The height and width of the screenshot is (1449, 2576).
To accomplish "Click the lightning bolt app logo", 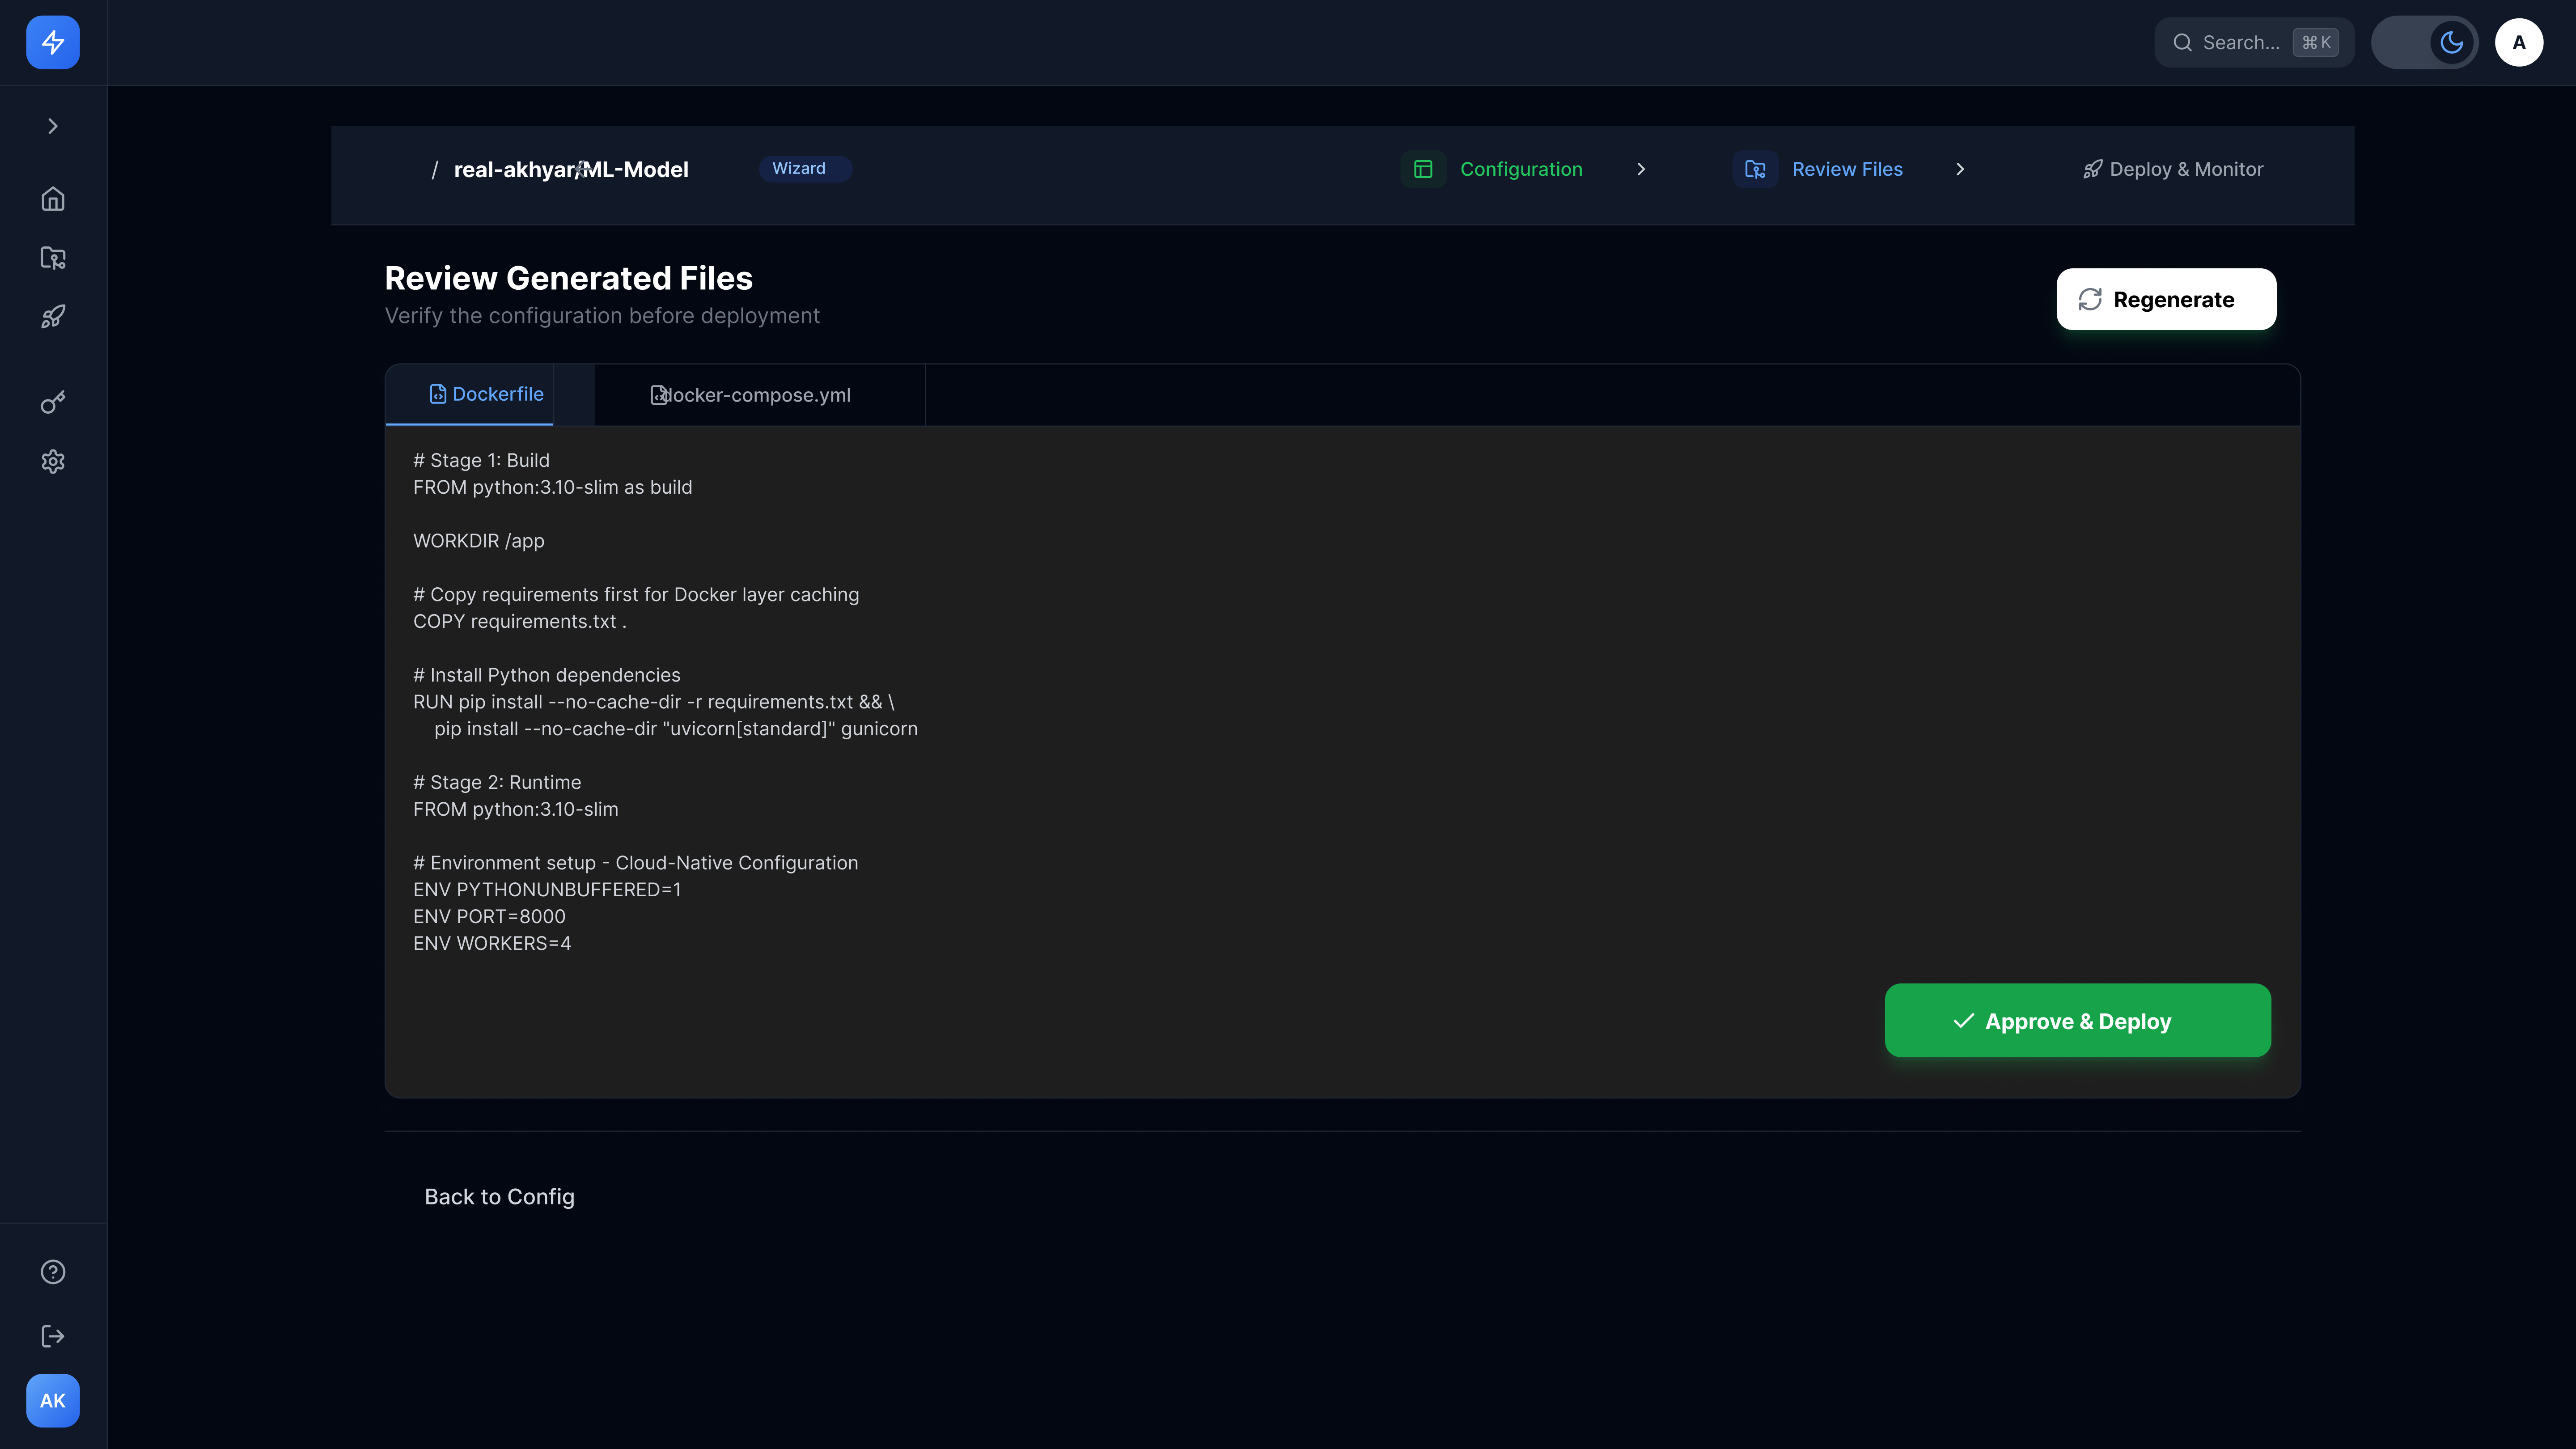I will [52, 42].
